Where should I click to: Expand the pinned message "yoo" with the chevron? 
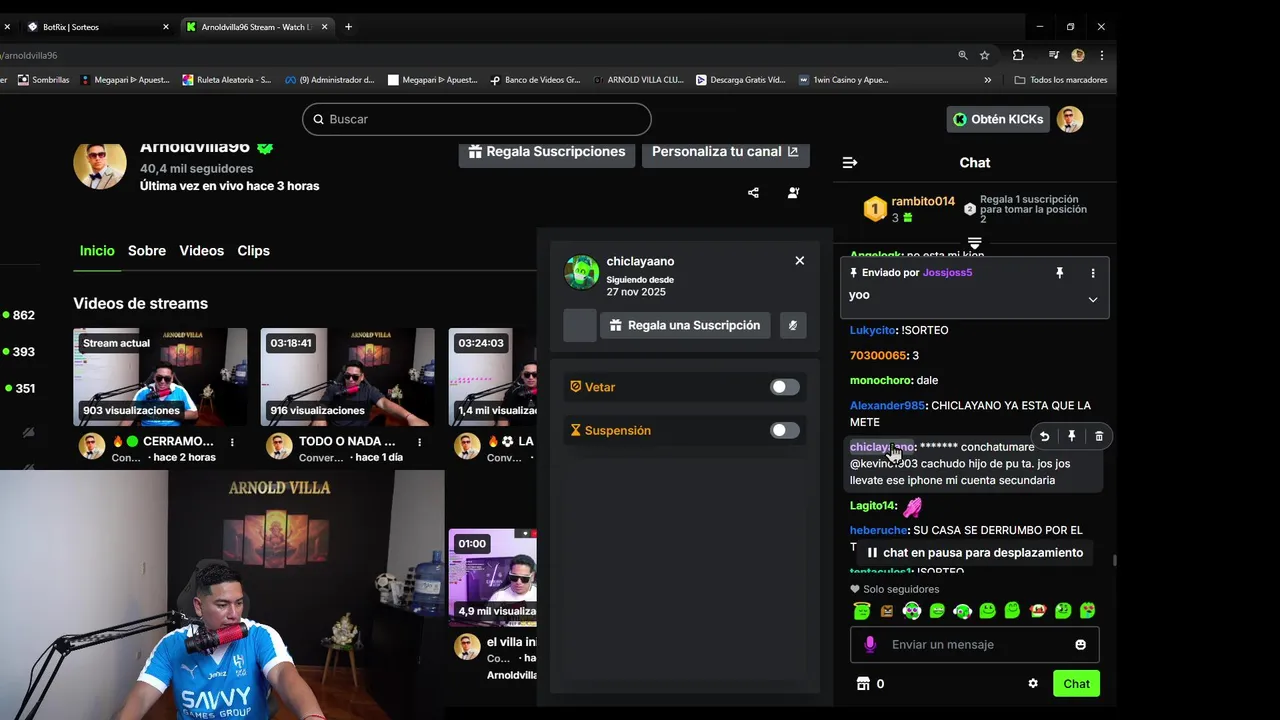(x=1093, y=299)
